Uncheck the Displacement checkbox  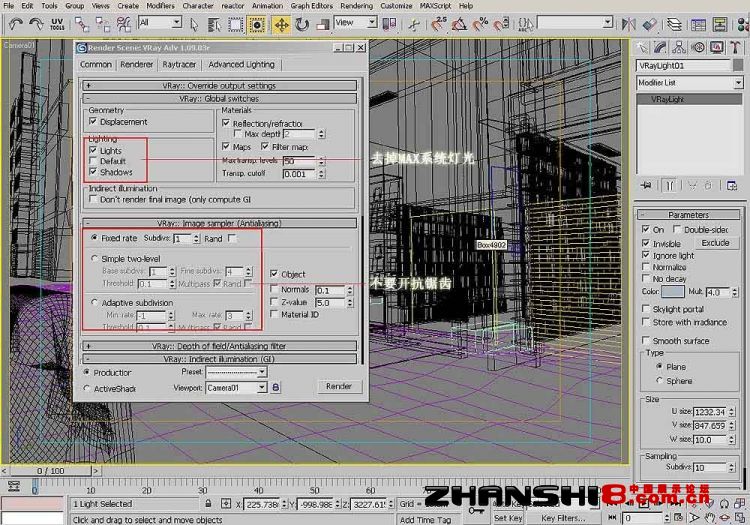[93, 121]
